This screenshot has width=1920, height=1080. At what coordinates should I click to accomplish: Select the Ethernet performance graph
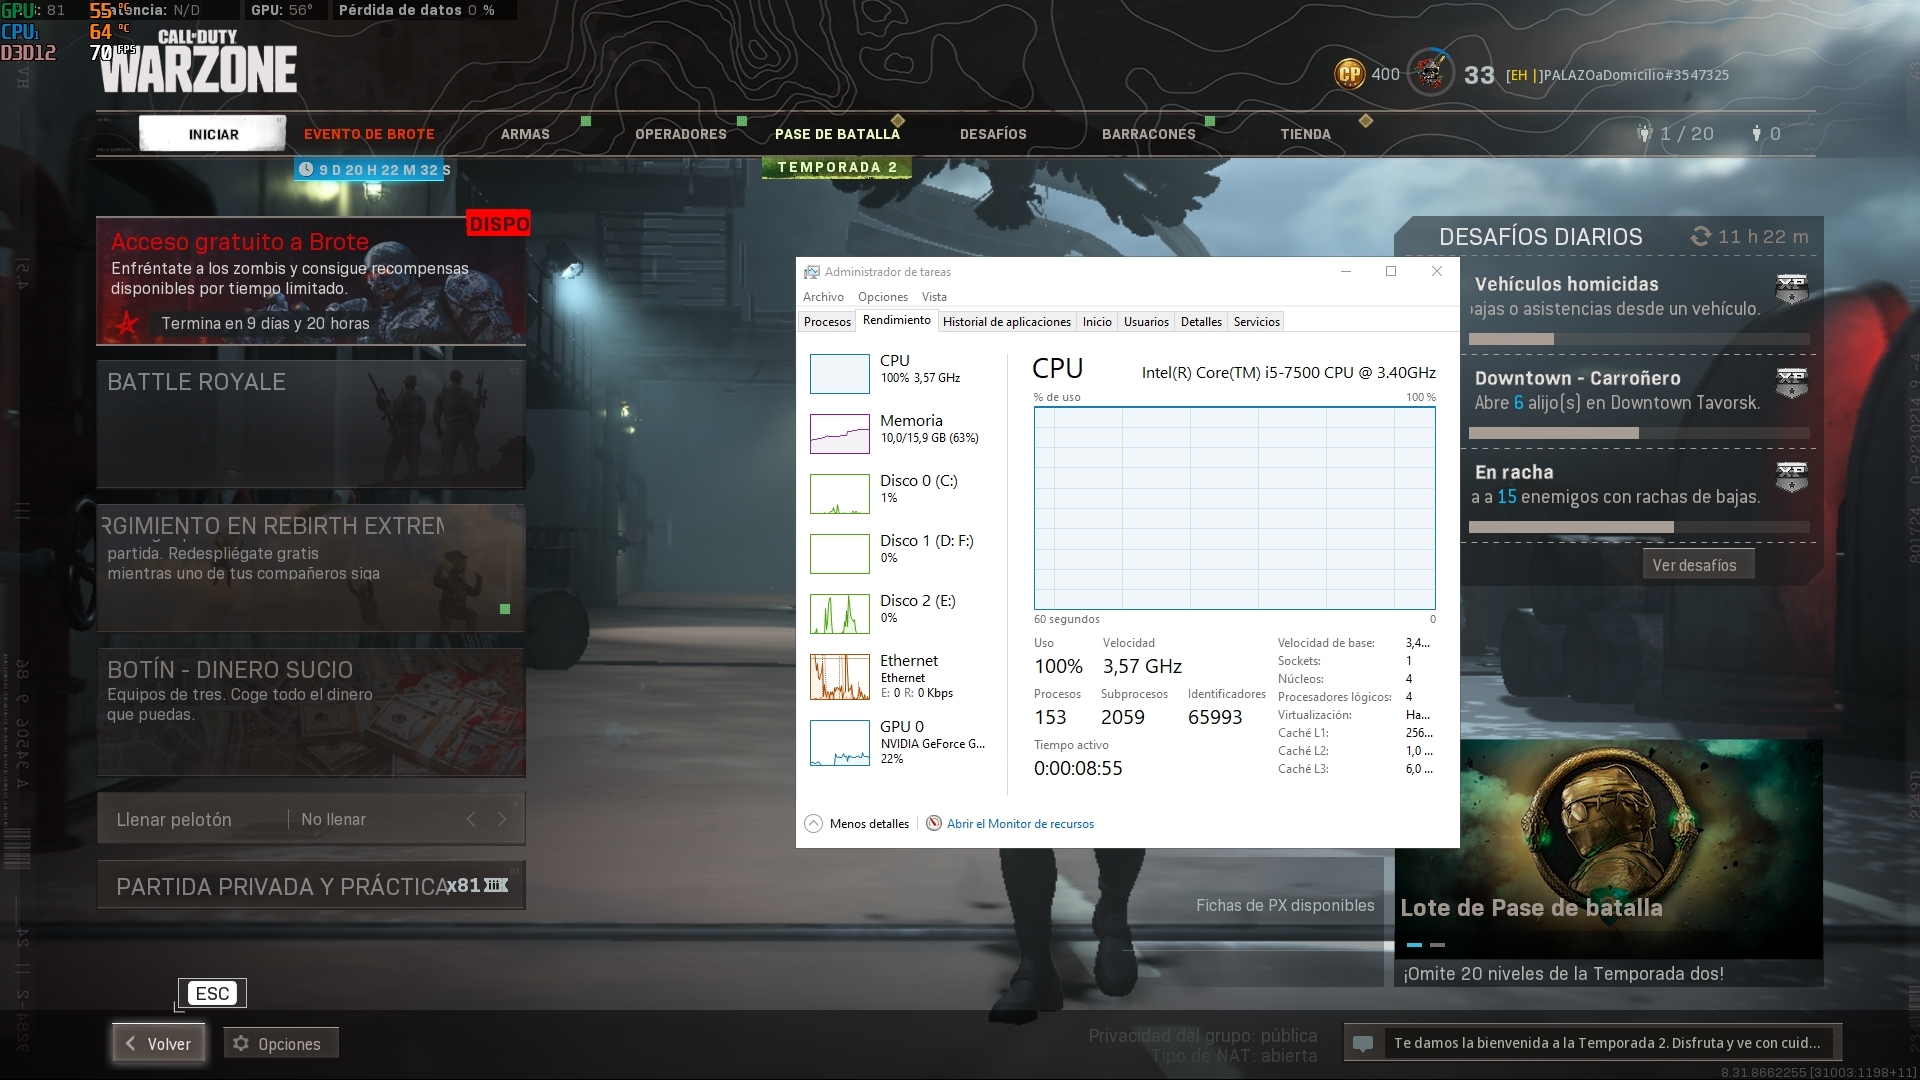[x=839, y=677]
